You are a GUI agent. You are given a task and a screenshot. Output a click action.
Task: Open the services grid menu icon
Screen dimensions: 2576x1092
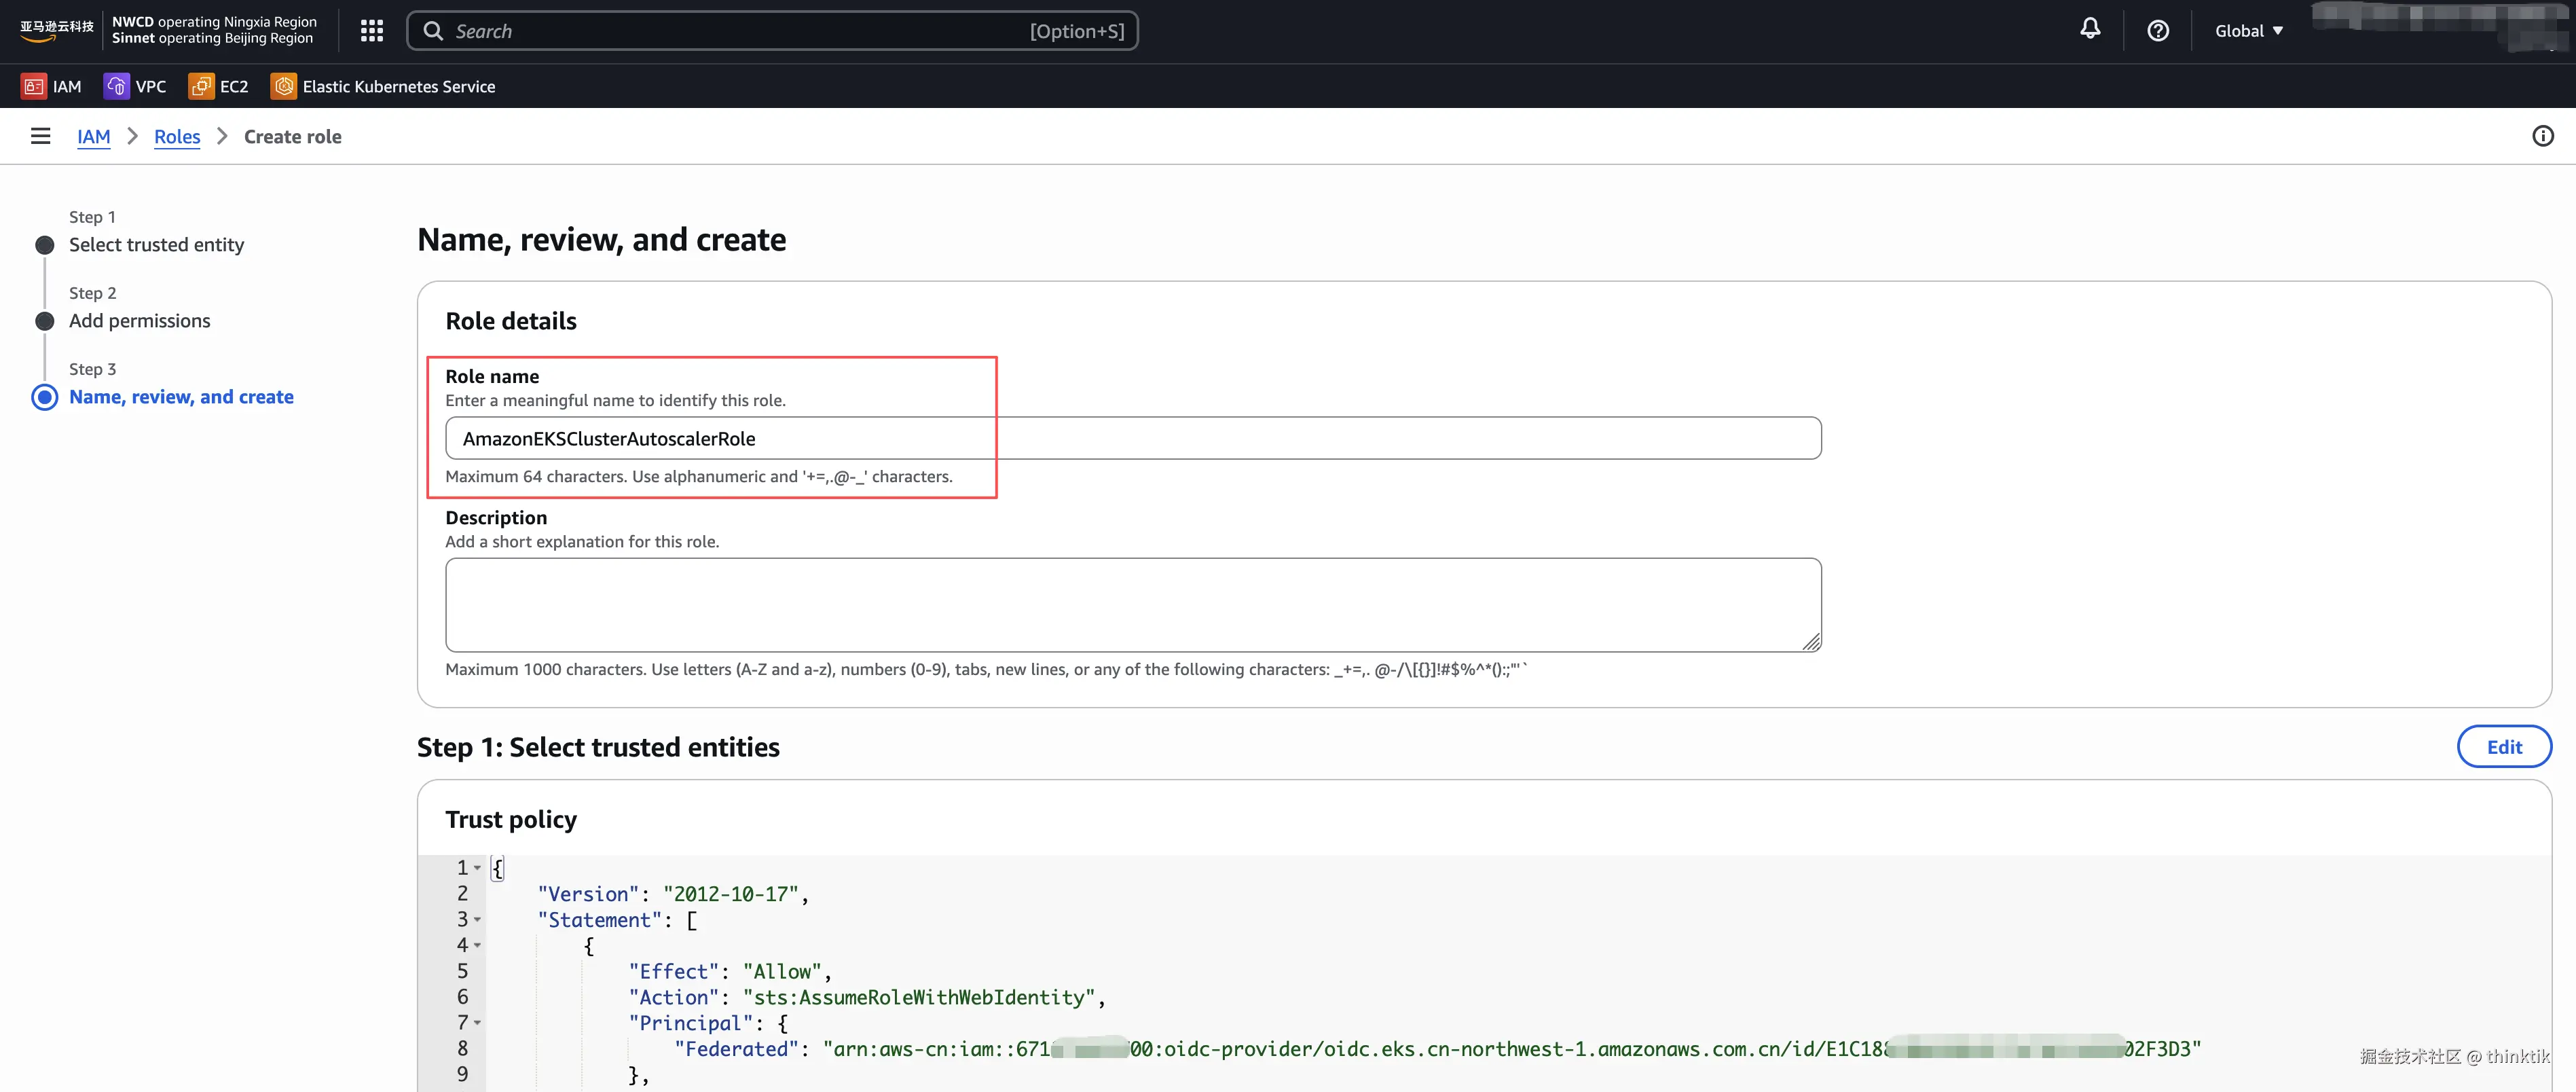pos(372,31)
